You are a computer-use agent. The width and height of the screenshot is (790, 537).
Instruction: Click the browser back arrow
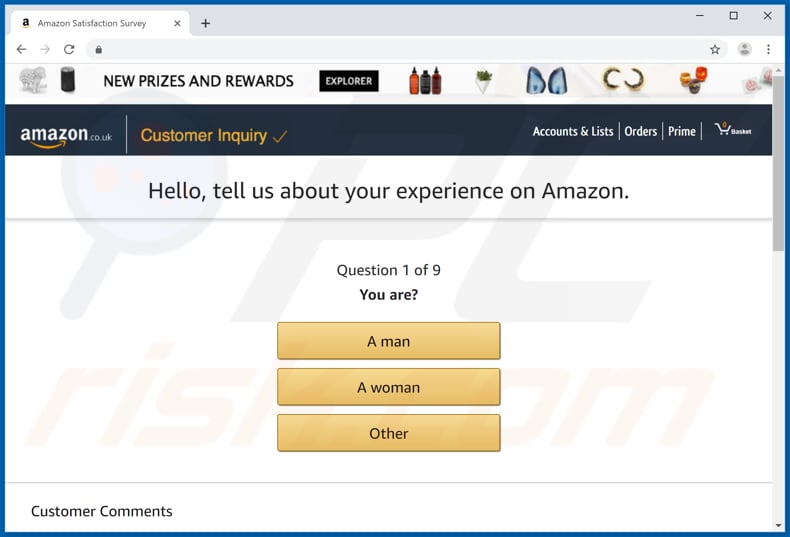(x=21, y=49)
